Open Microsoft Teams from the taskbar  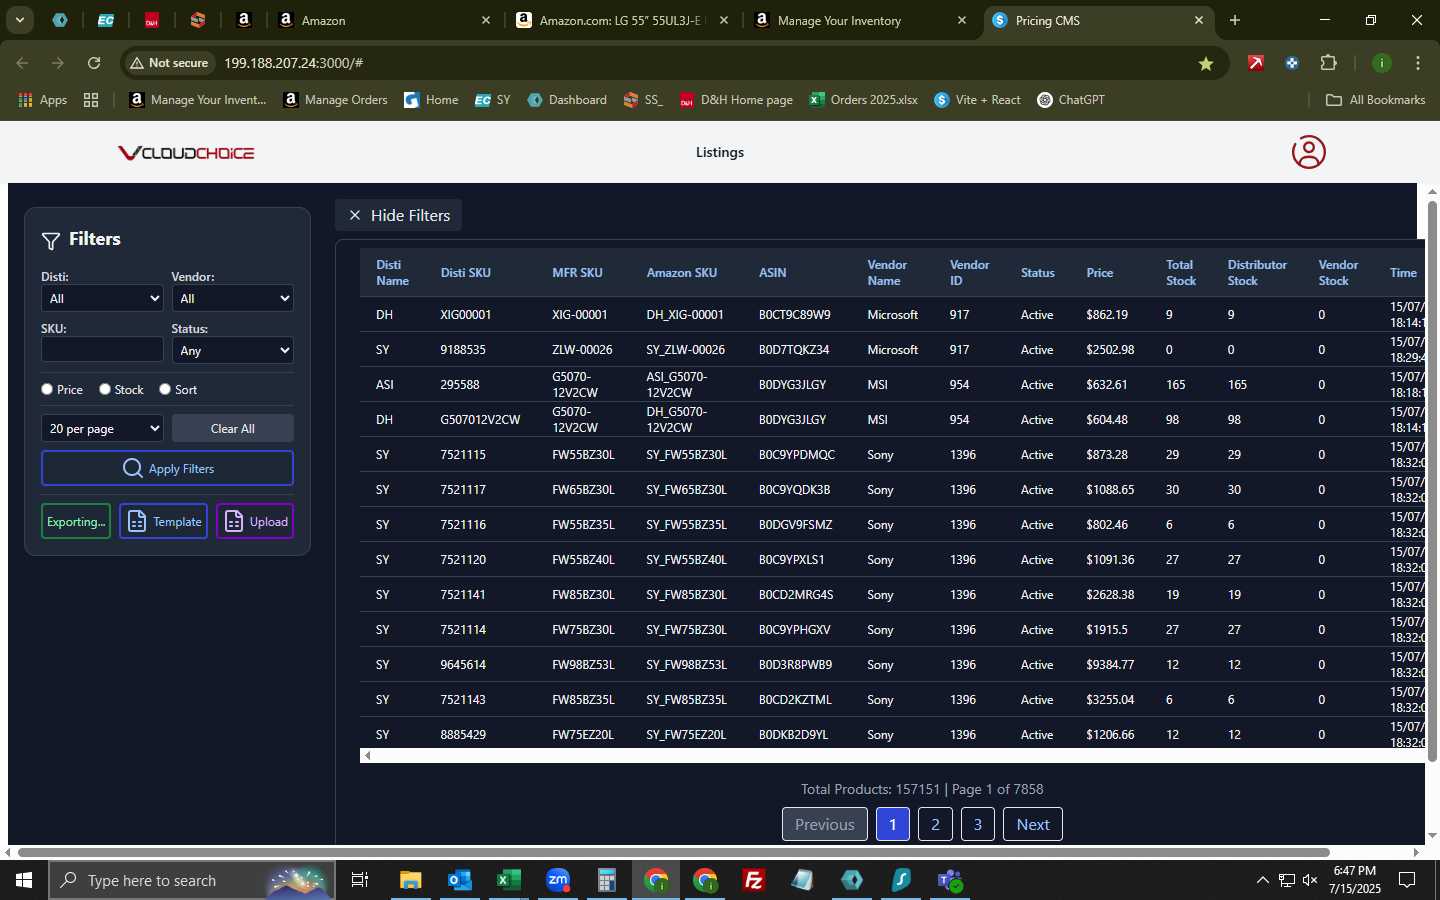(949, 880)
